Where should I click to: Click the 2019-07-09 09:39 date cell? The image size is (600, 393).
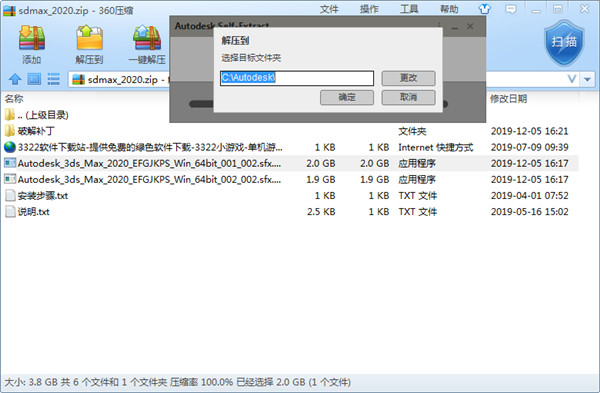pos(530,147)
